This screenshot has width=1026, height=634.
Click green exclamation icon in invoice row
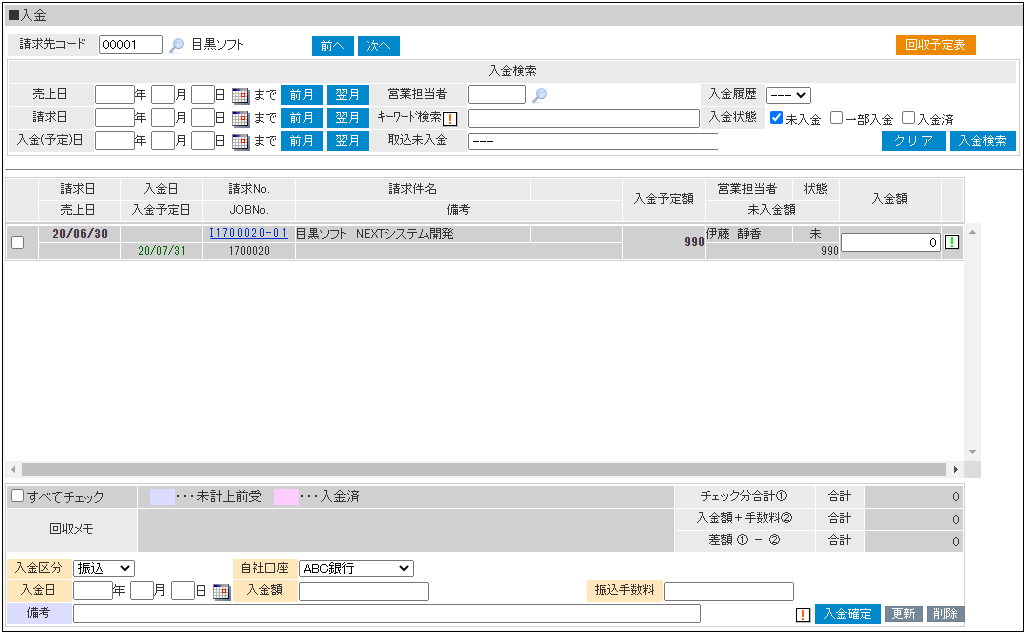point(952,242)
